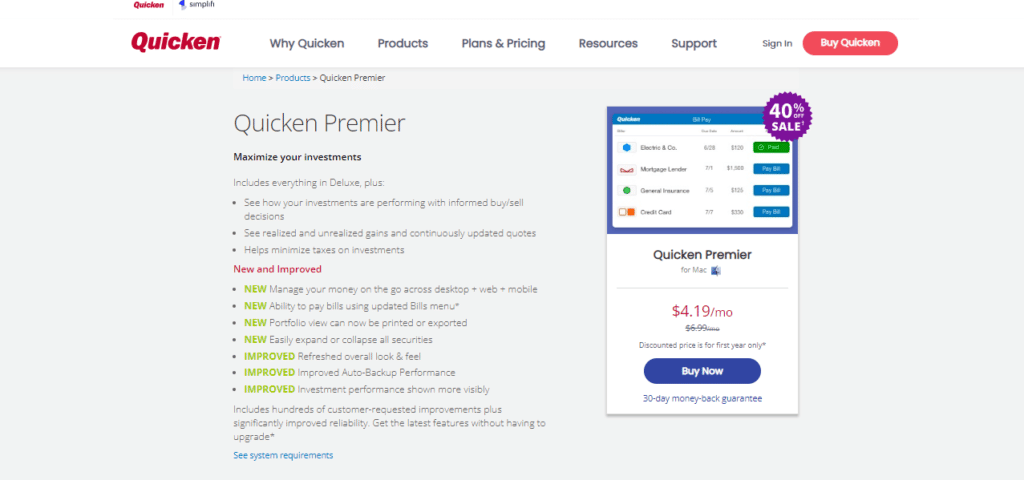Go to Home breadcrumb link
Viewport: 1024px width, 480px height.
click(254, 78)
